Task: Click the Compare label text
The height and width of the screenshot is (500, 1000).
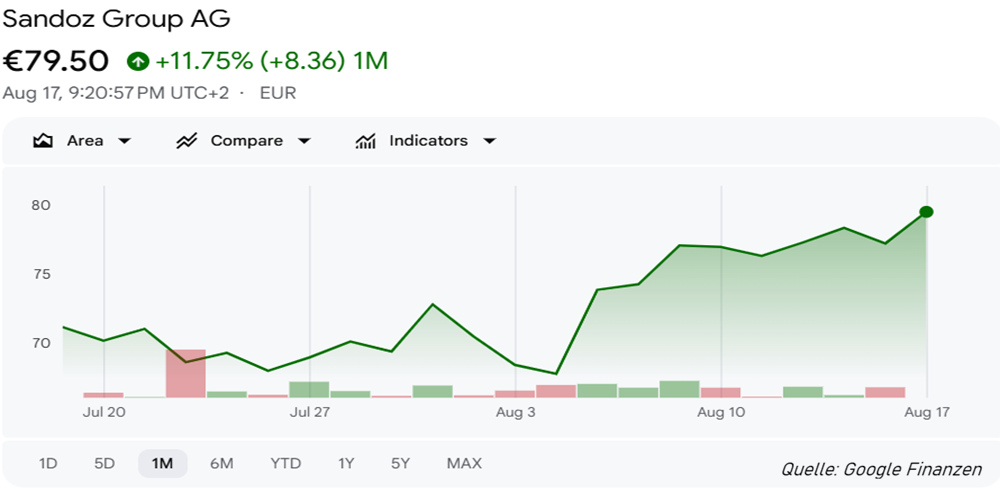Action: point(247,141)
